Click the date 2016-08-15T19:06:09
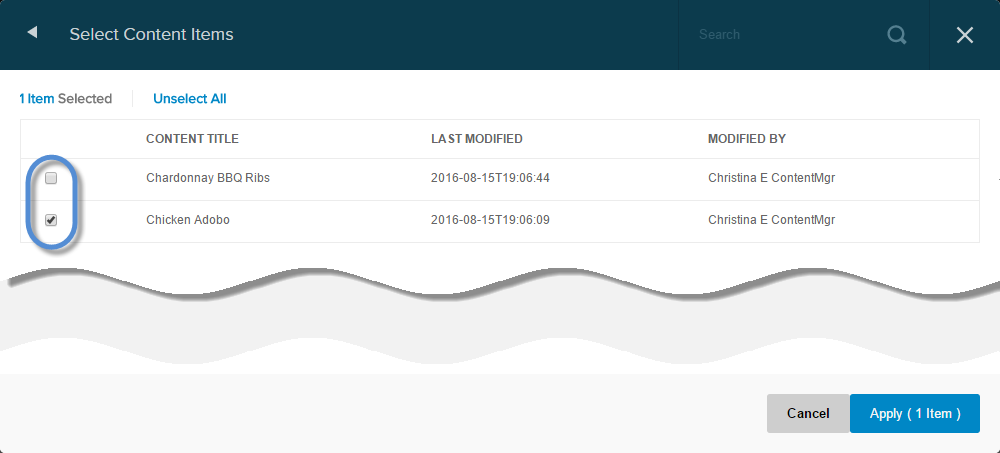Screen dimensions: 1000x453 click(490, 220)
